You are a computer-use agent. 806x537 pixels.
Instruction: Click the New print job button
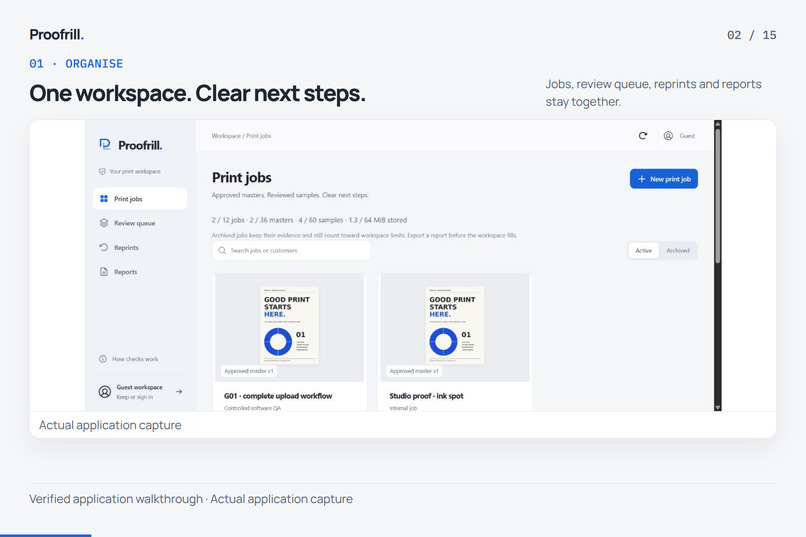pos(664,179)
